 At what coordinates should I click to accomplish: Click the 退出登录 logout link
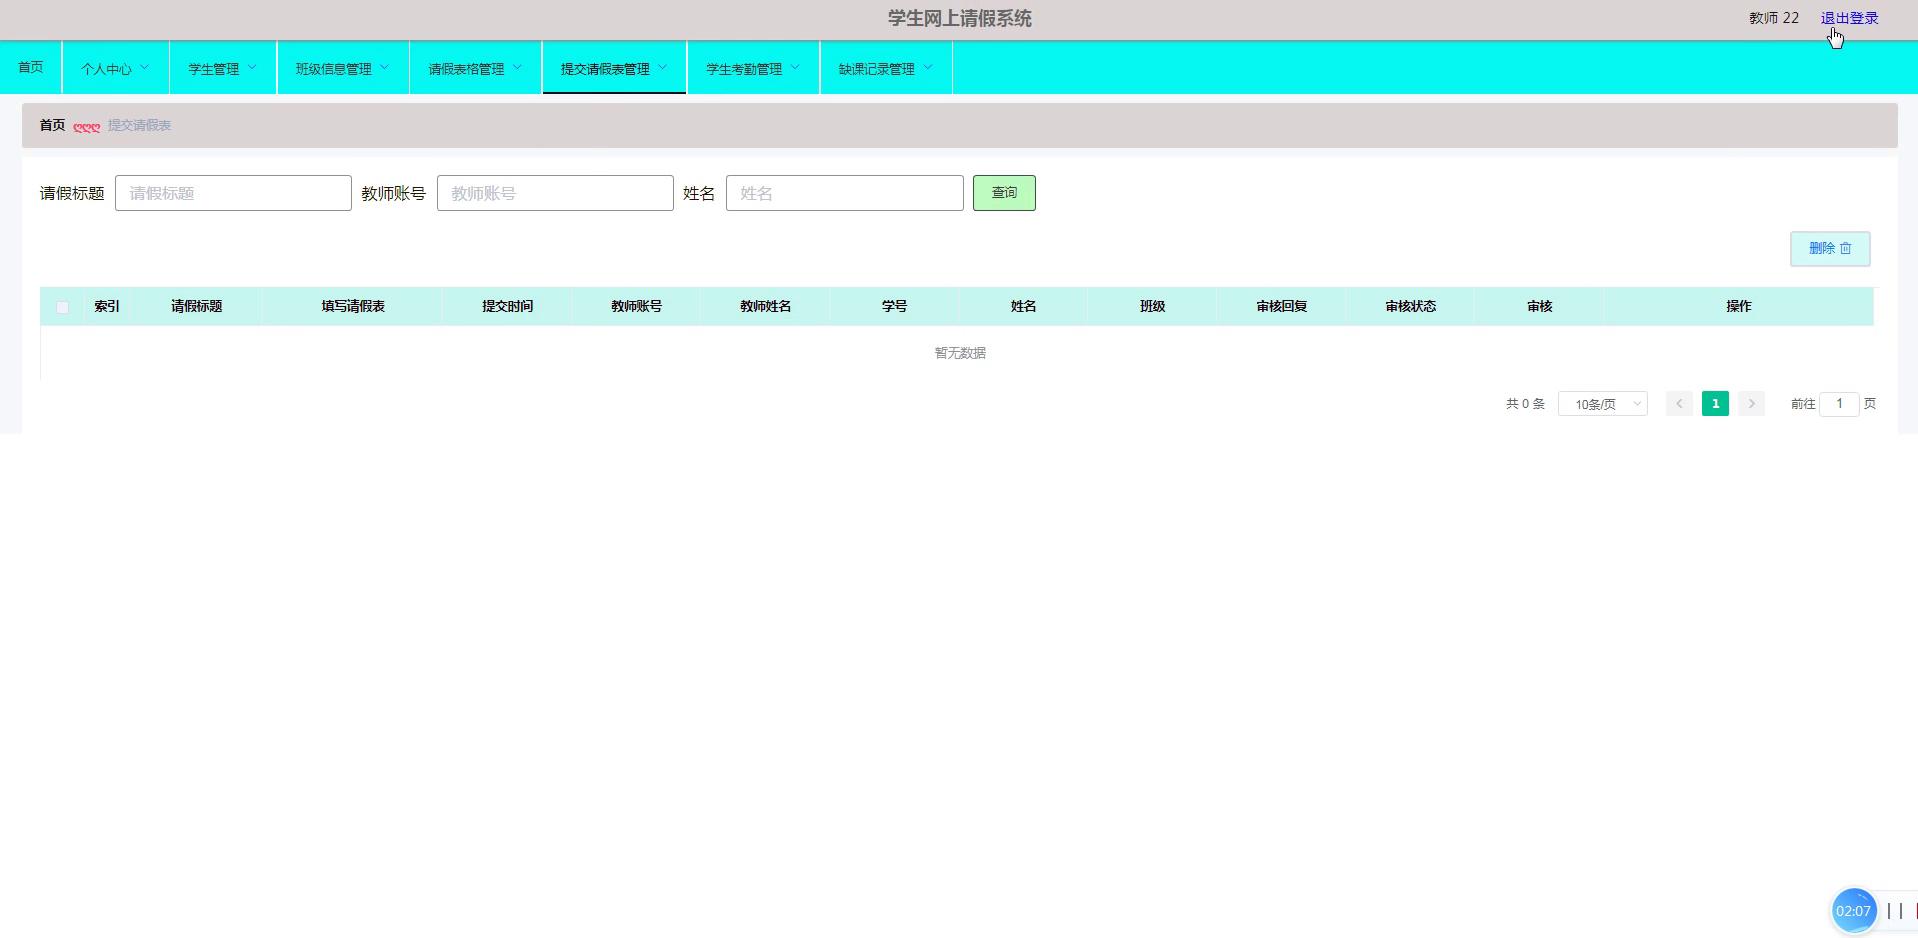click(1849, 18)
